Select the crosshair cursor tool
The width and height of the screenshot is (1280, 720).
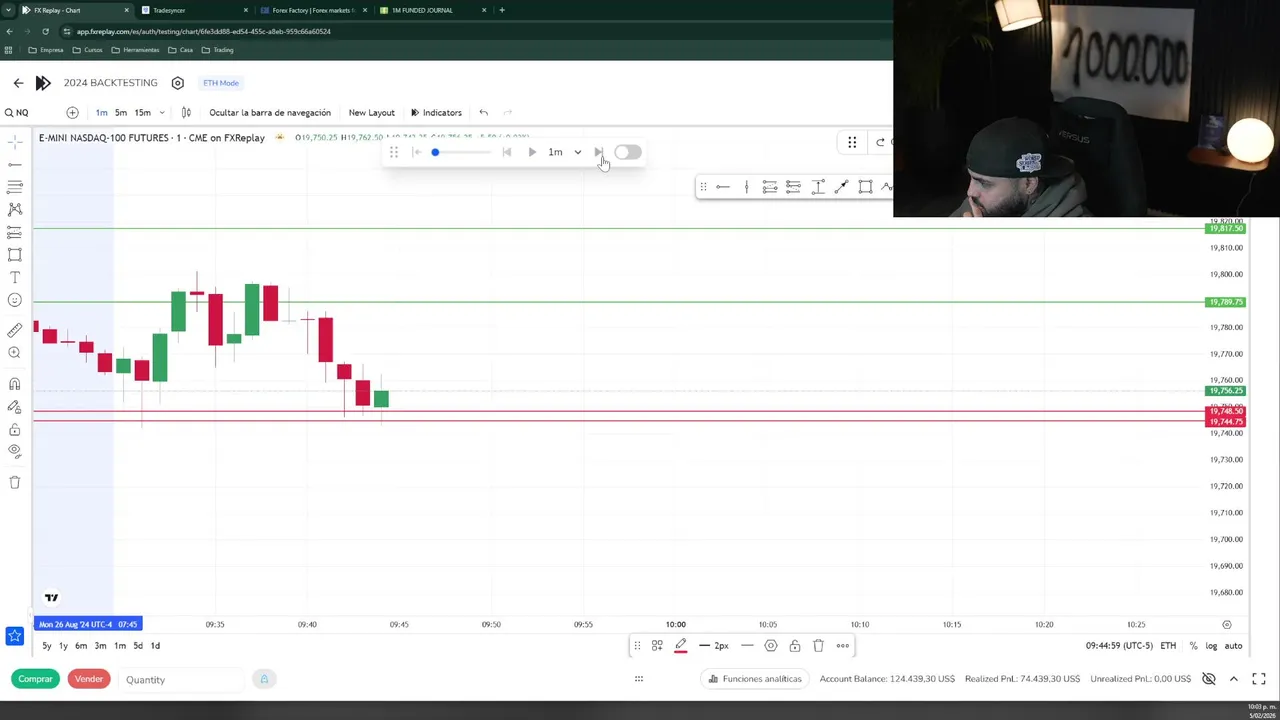14,142
